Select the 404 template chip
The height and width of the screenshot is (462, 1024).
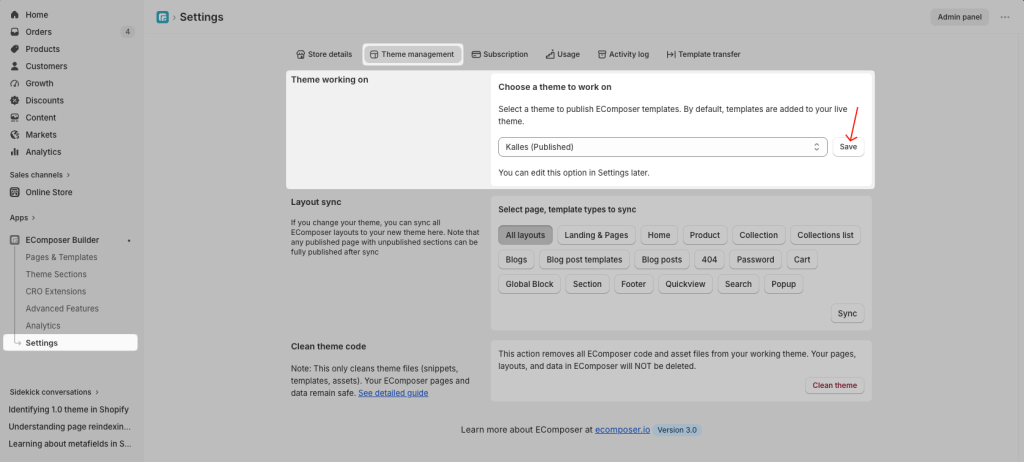(x=709, y=259)
